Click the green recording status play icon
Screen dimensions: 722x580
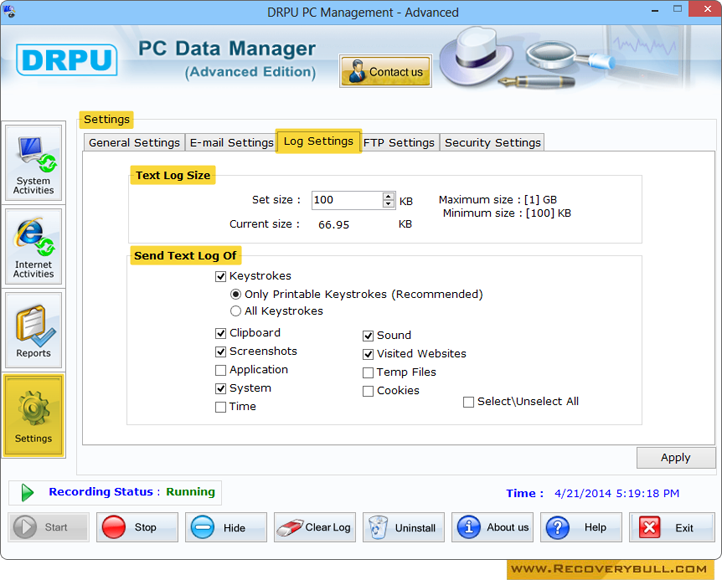(x=28, y=493)
